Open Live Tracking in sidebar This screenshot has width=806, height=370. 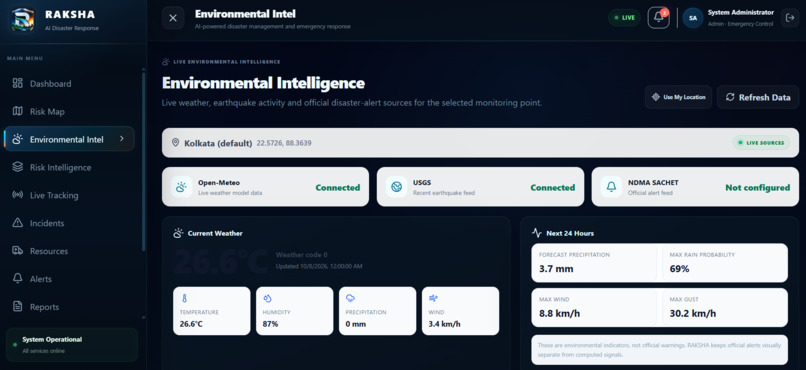69,195
